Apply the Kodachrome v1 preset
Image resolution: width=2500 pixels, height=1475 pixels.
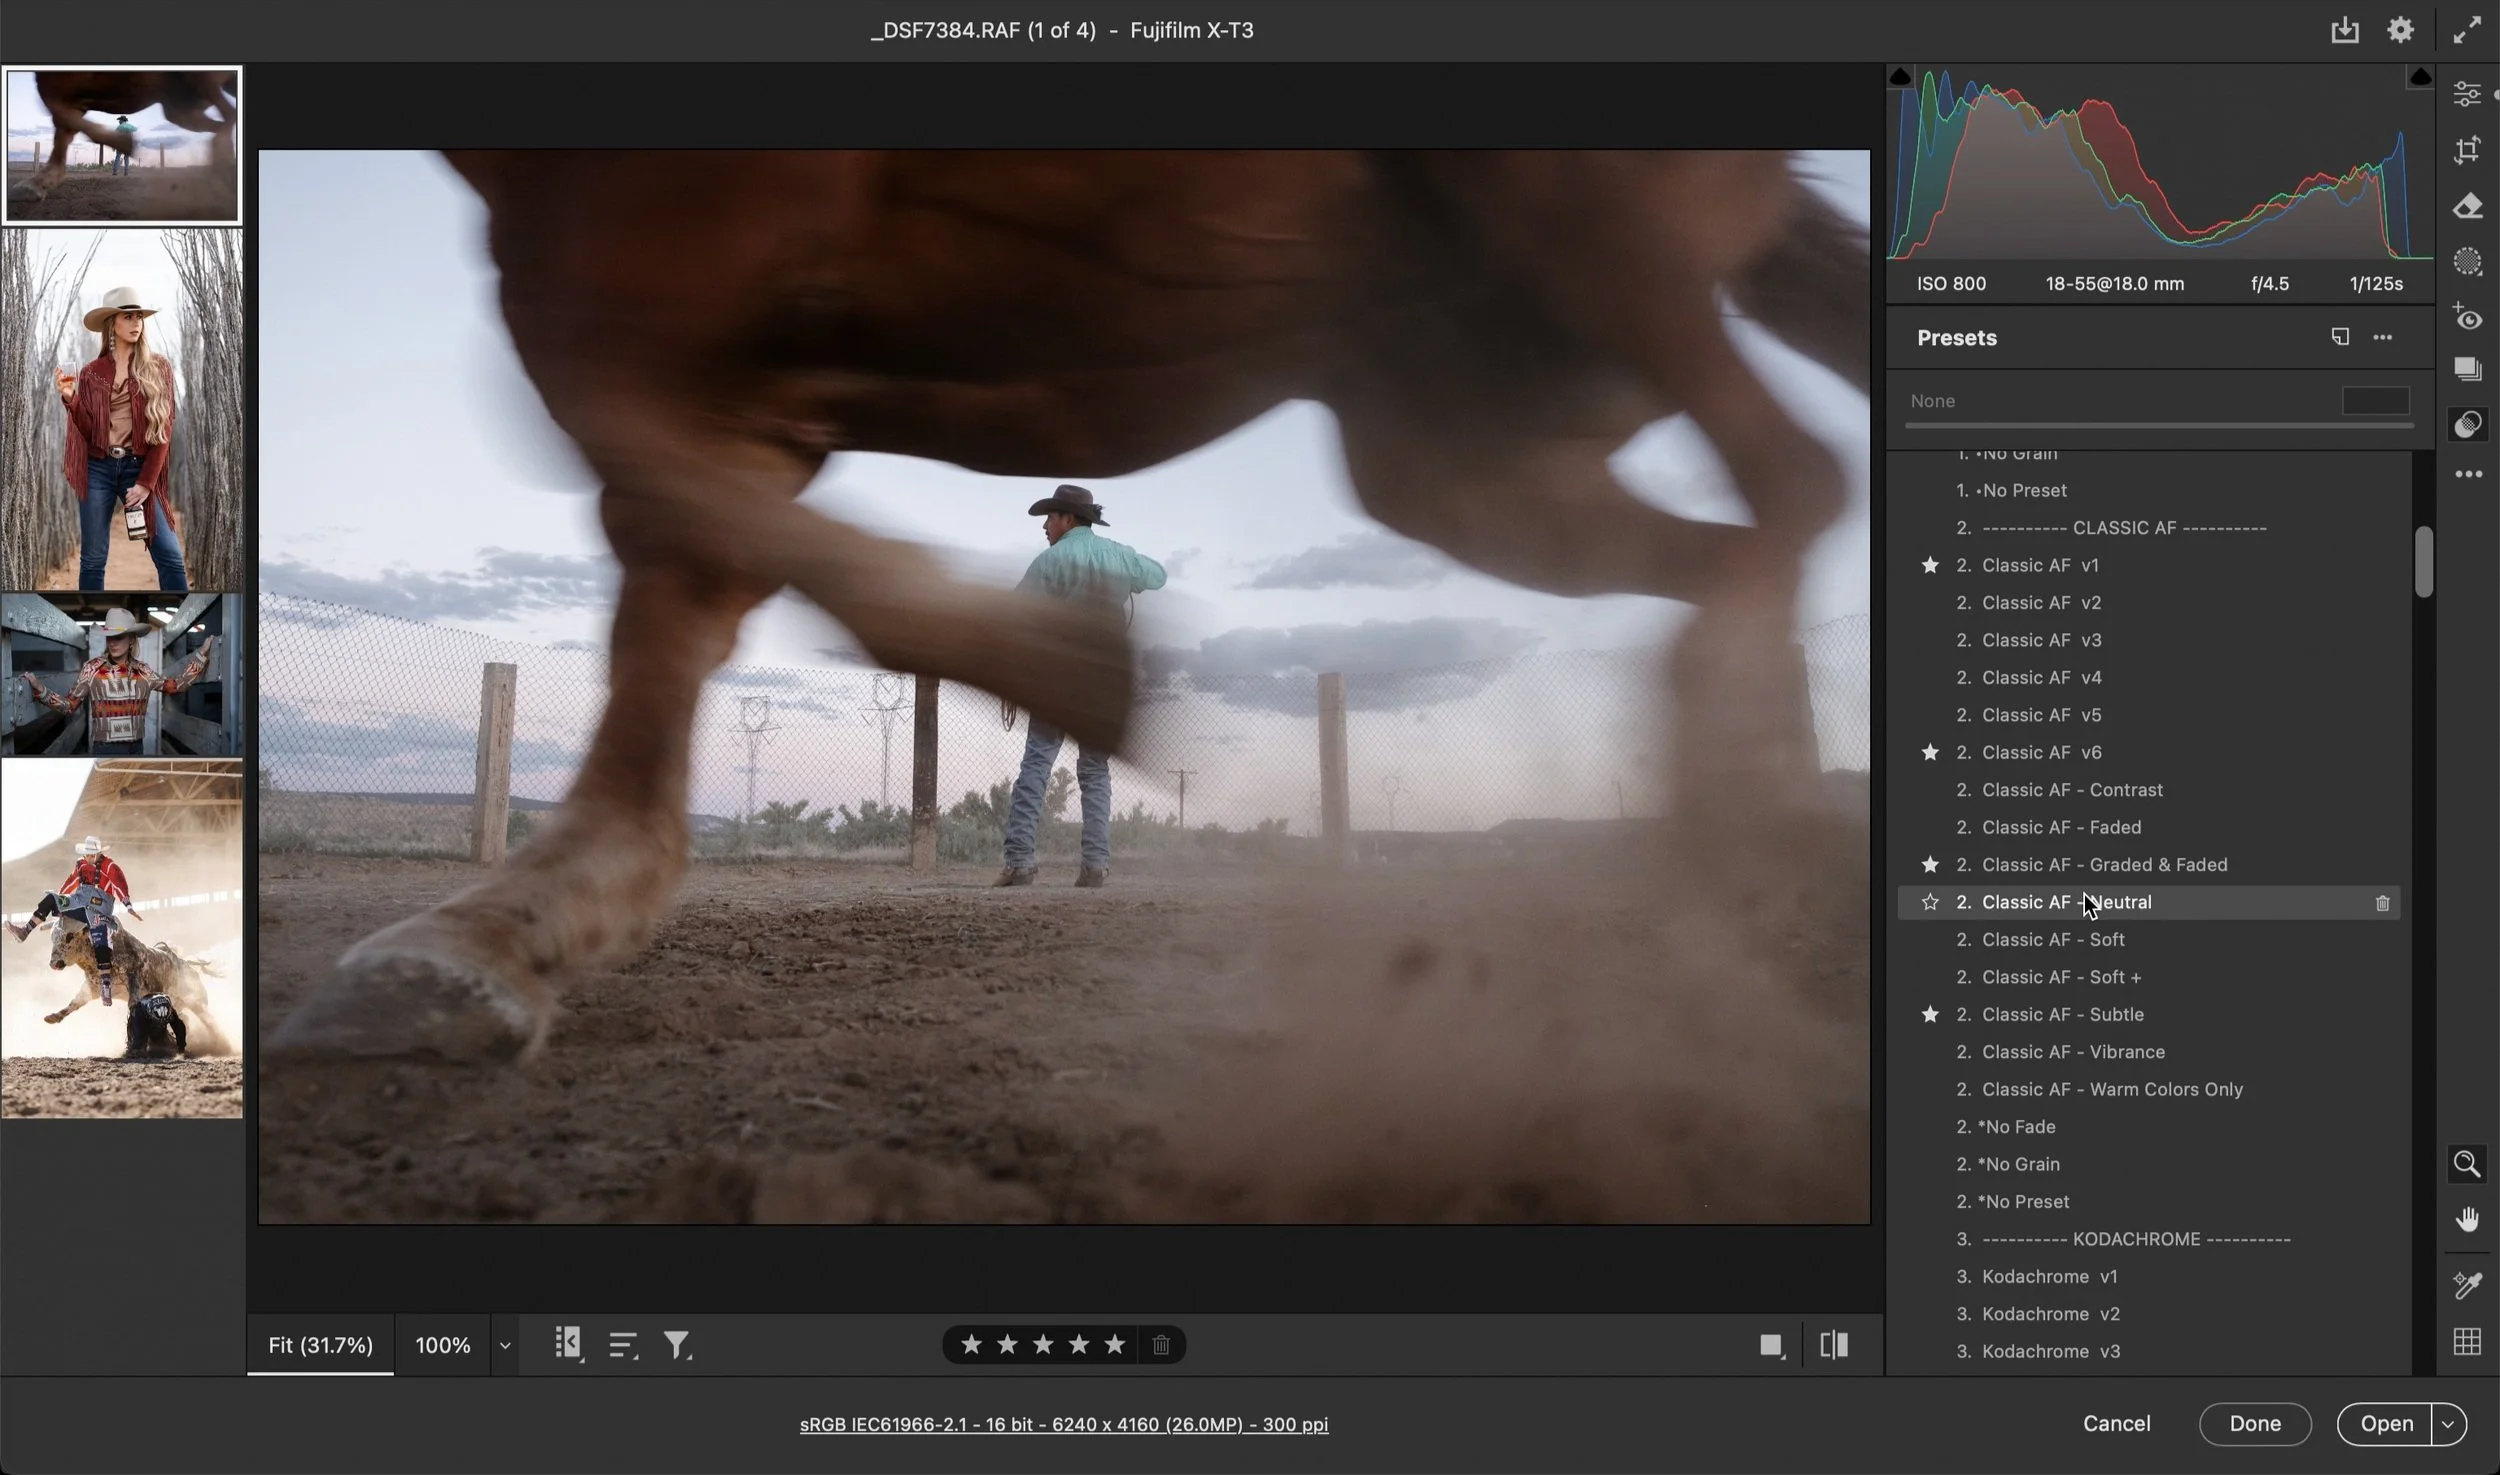coord(2049,1277)
